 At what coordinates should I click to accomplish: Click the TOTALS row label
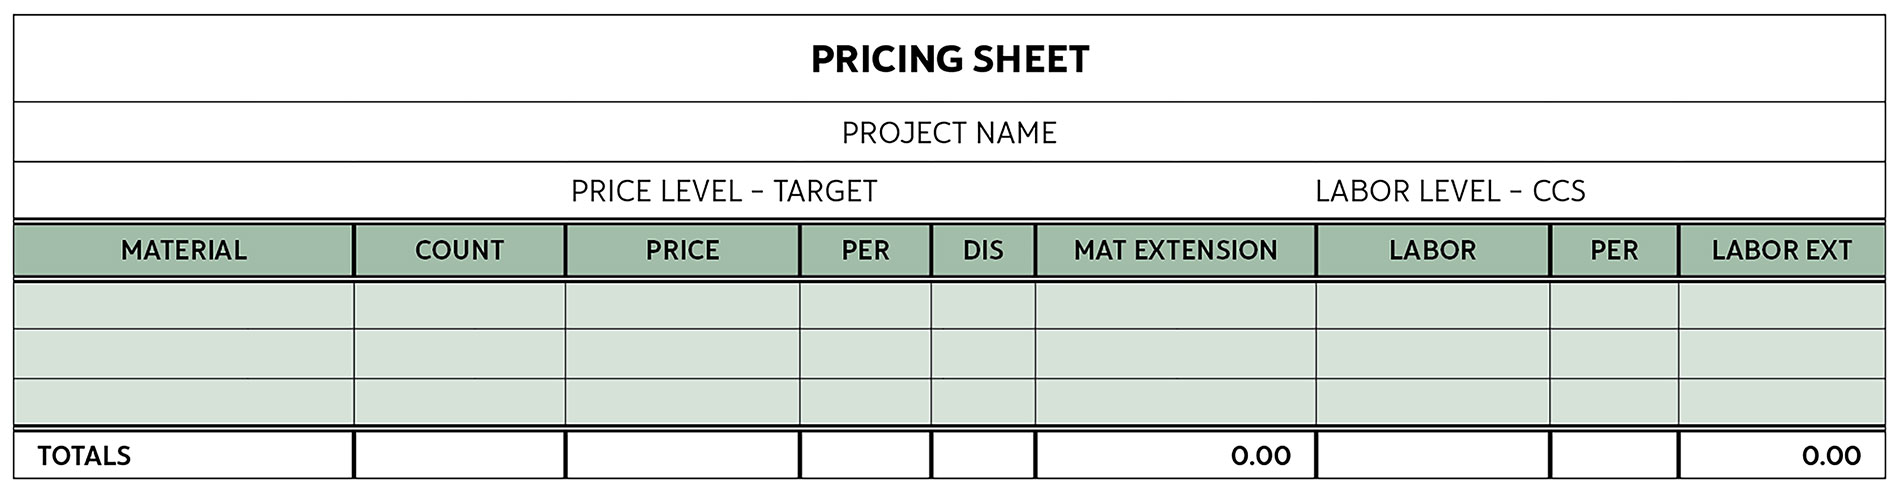[85, 456]
